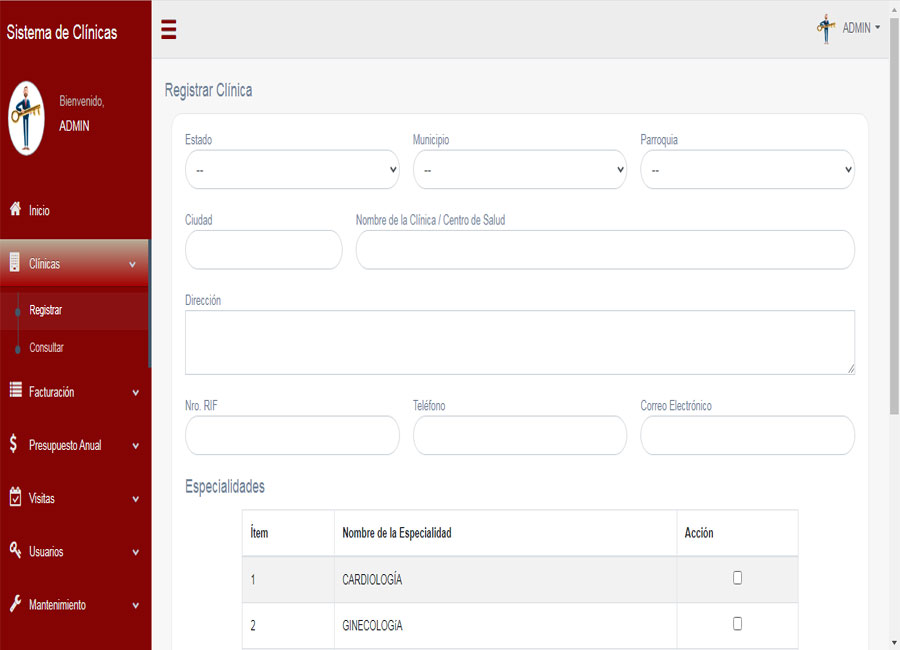The width and height of the screenshot is (900, 650).
Task: Check the CARDIOLOGÍA specialty checkbox
Action: pos(737,578)
